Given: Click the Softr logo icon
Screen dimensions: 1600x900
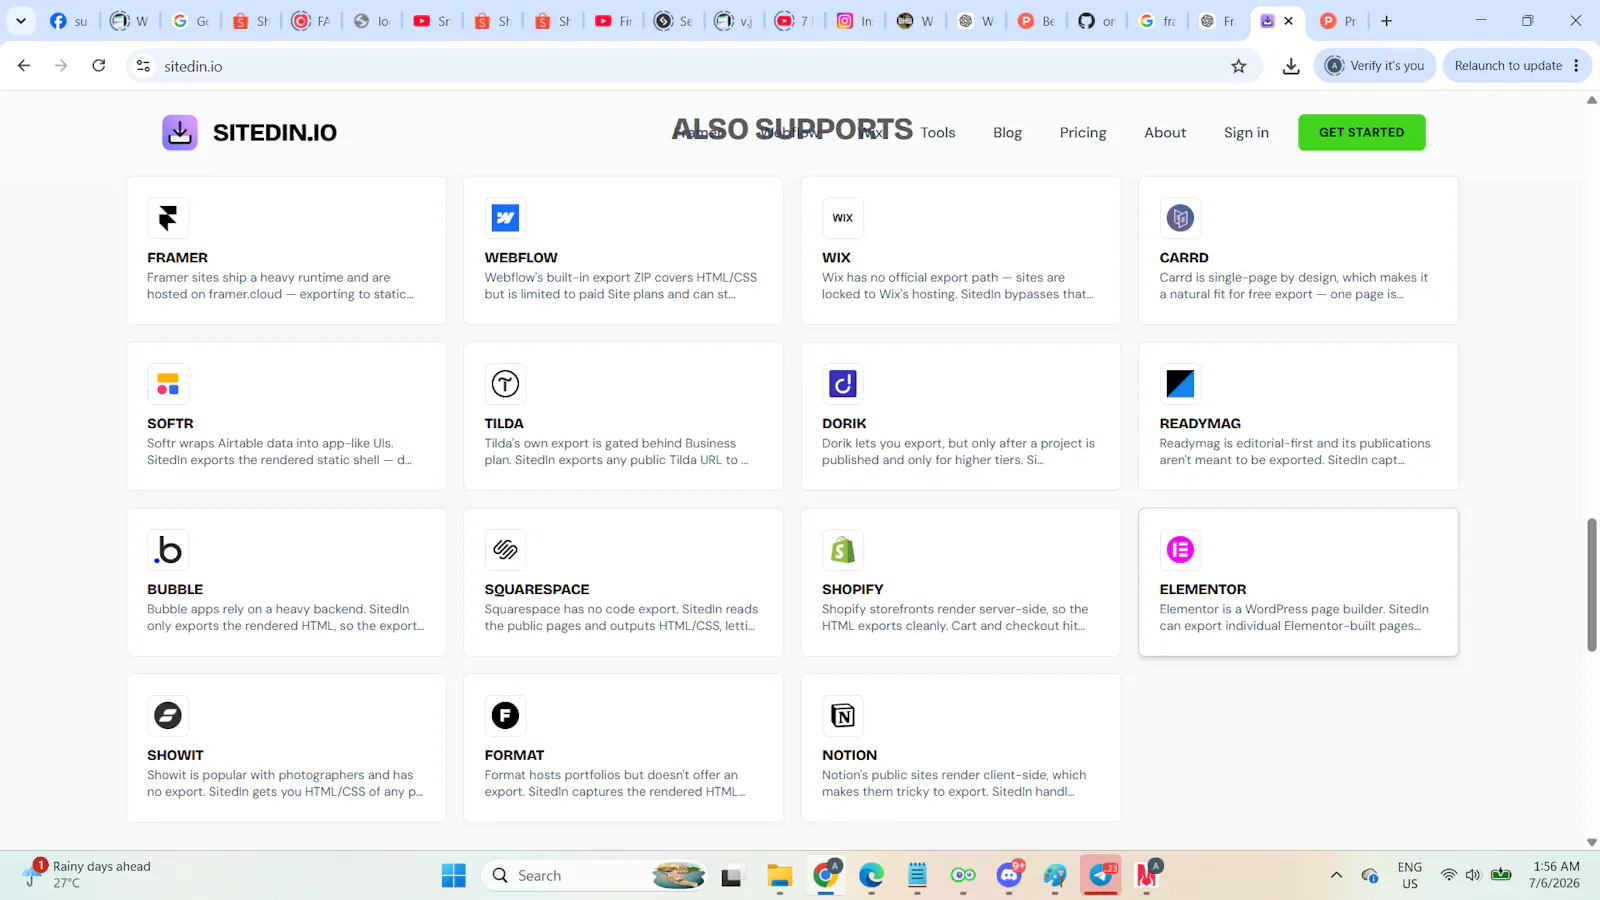Looking at the screenshot, I should point(168,384).
